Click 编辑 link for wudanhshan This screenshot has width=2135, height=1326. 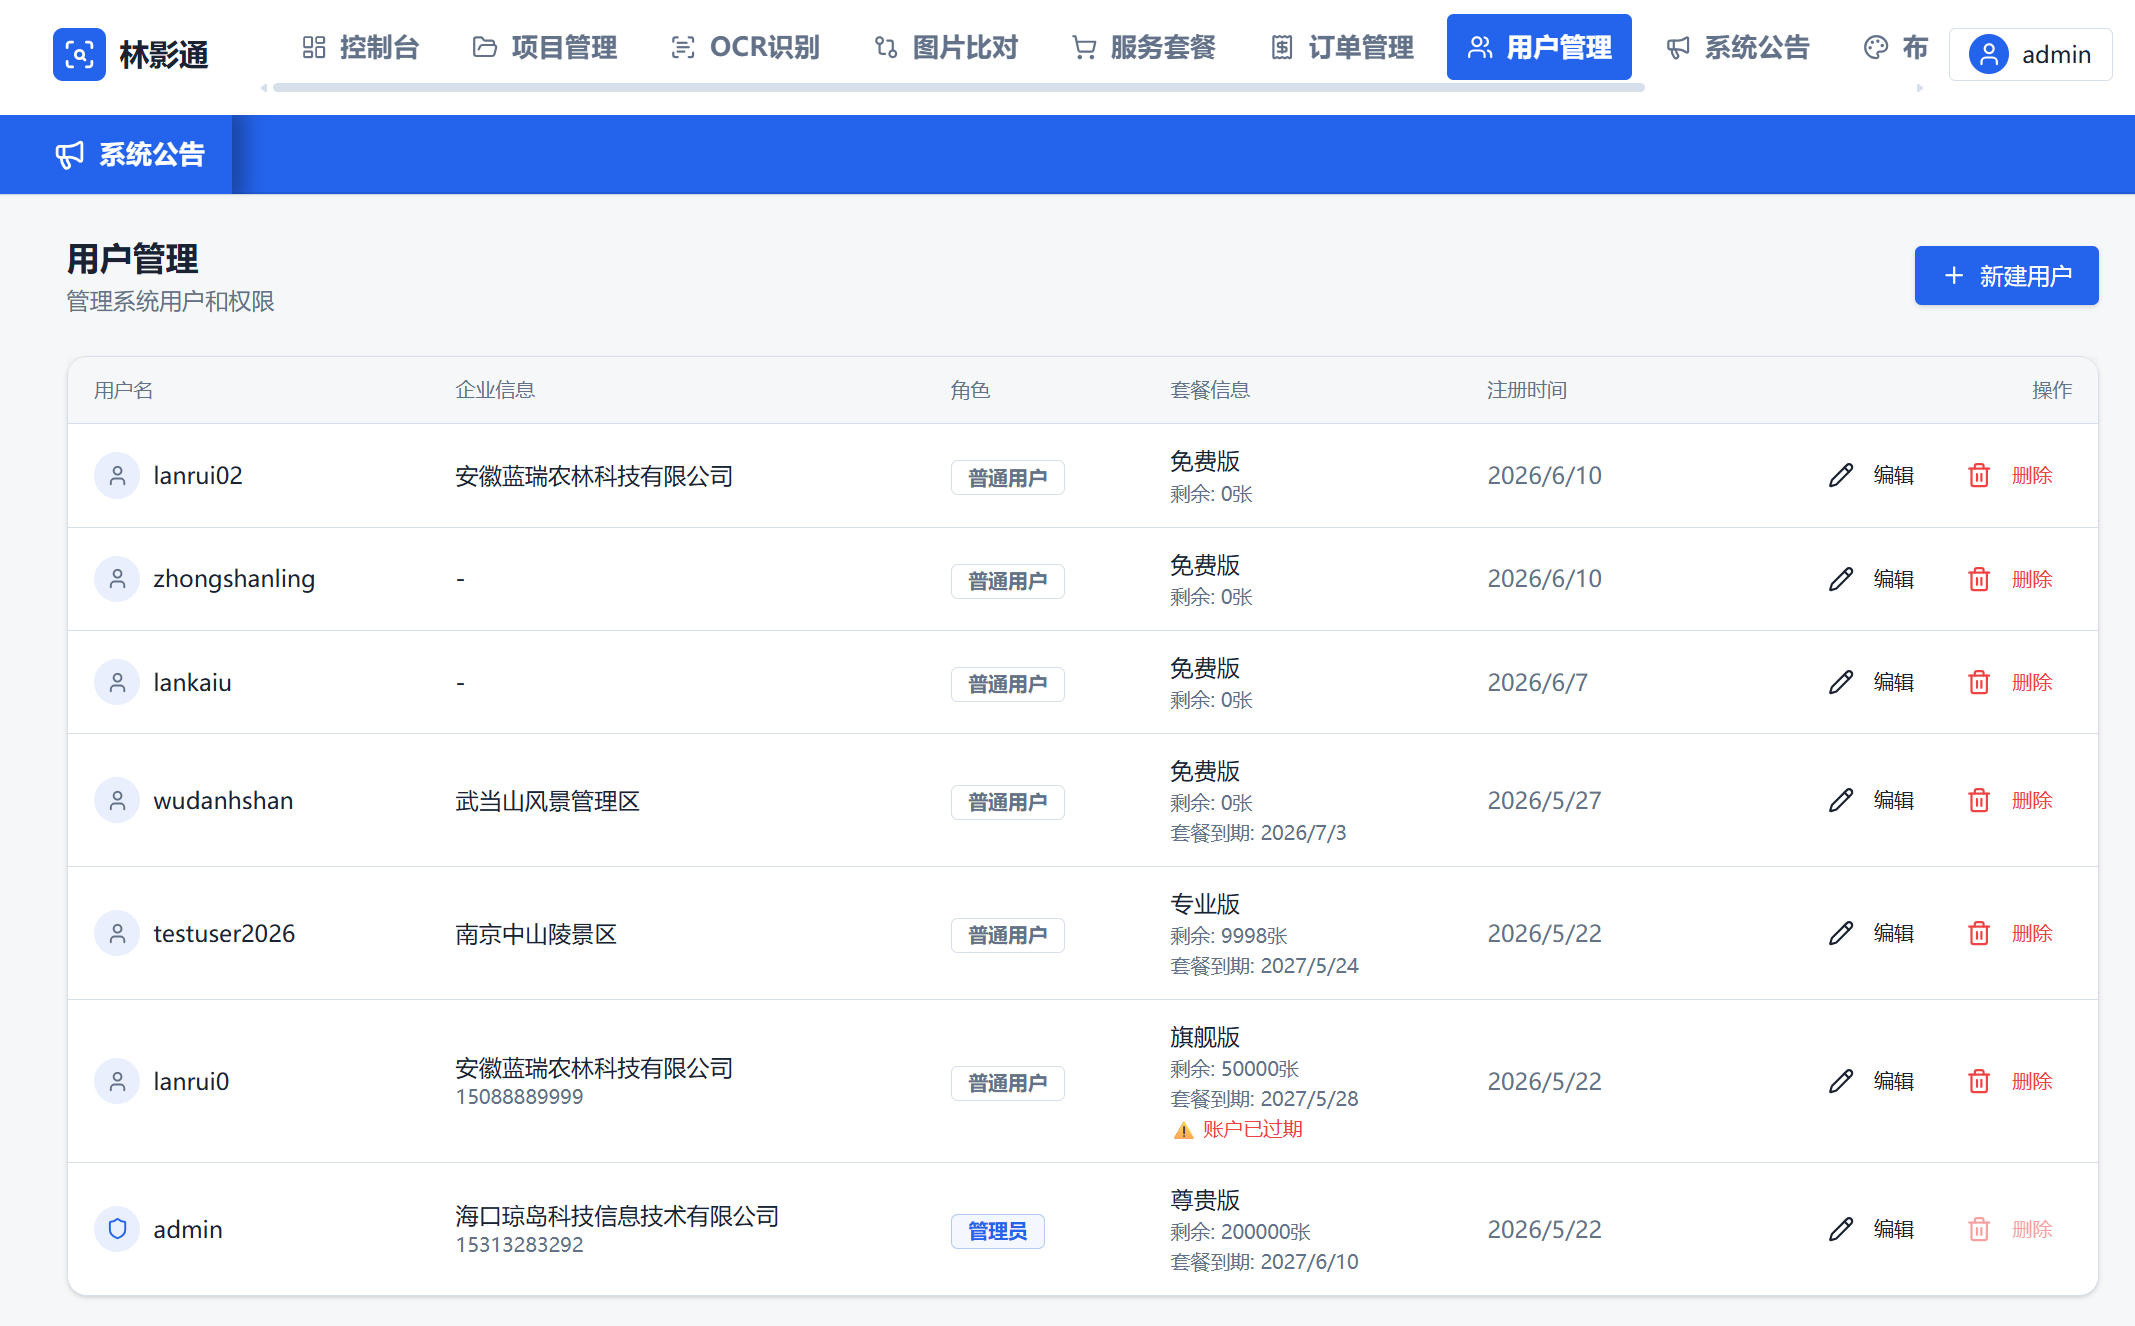1894,800
